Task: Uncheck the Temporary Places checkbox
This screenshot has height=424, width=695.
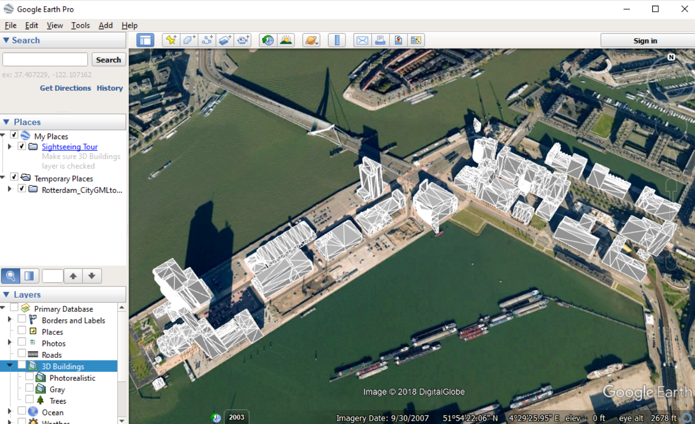Action: [14, 177]
